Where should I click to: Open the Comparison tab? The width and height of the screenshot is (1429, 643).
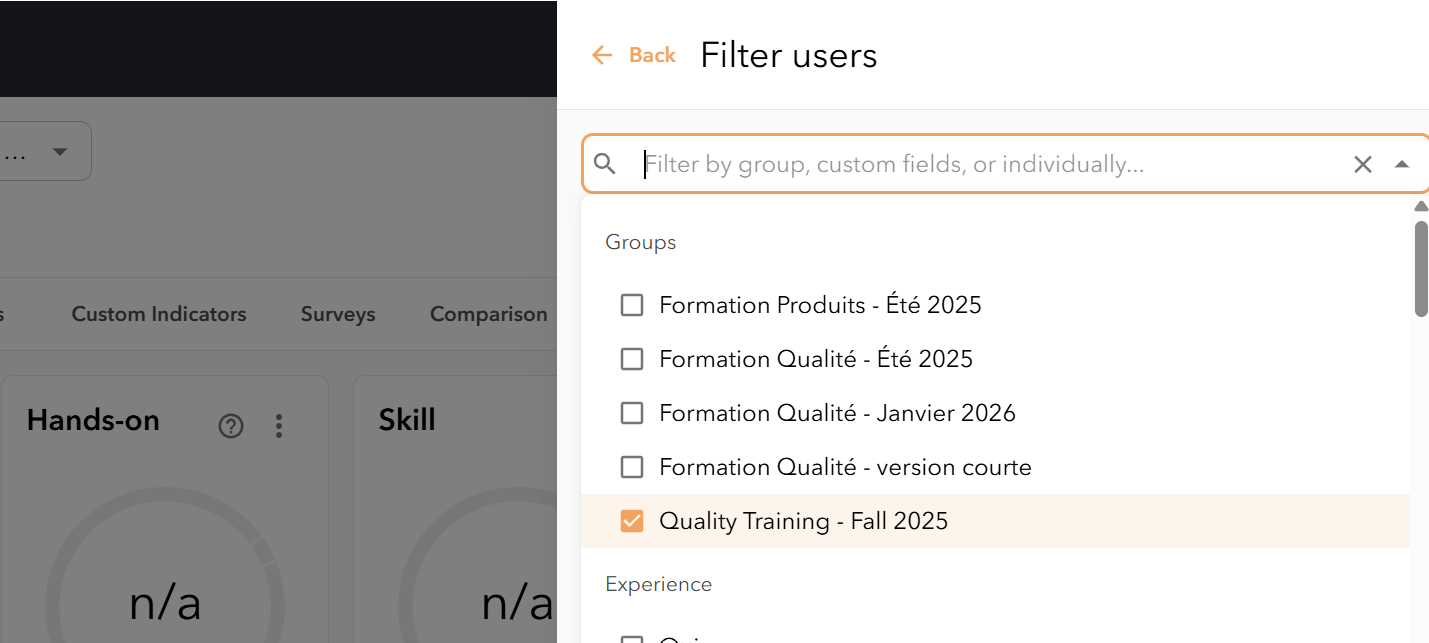[x=489, y=314]
